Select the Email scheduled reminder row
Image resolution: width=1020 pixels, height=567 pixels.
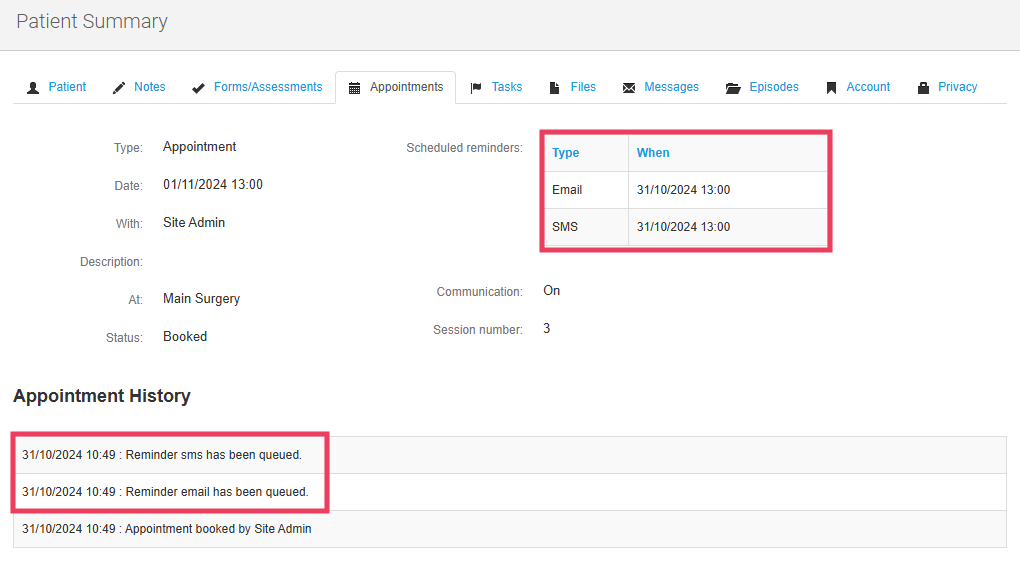click(x=686, y=190)
